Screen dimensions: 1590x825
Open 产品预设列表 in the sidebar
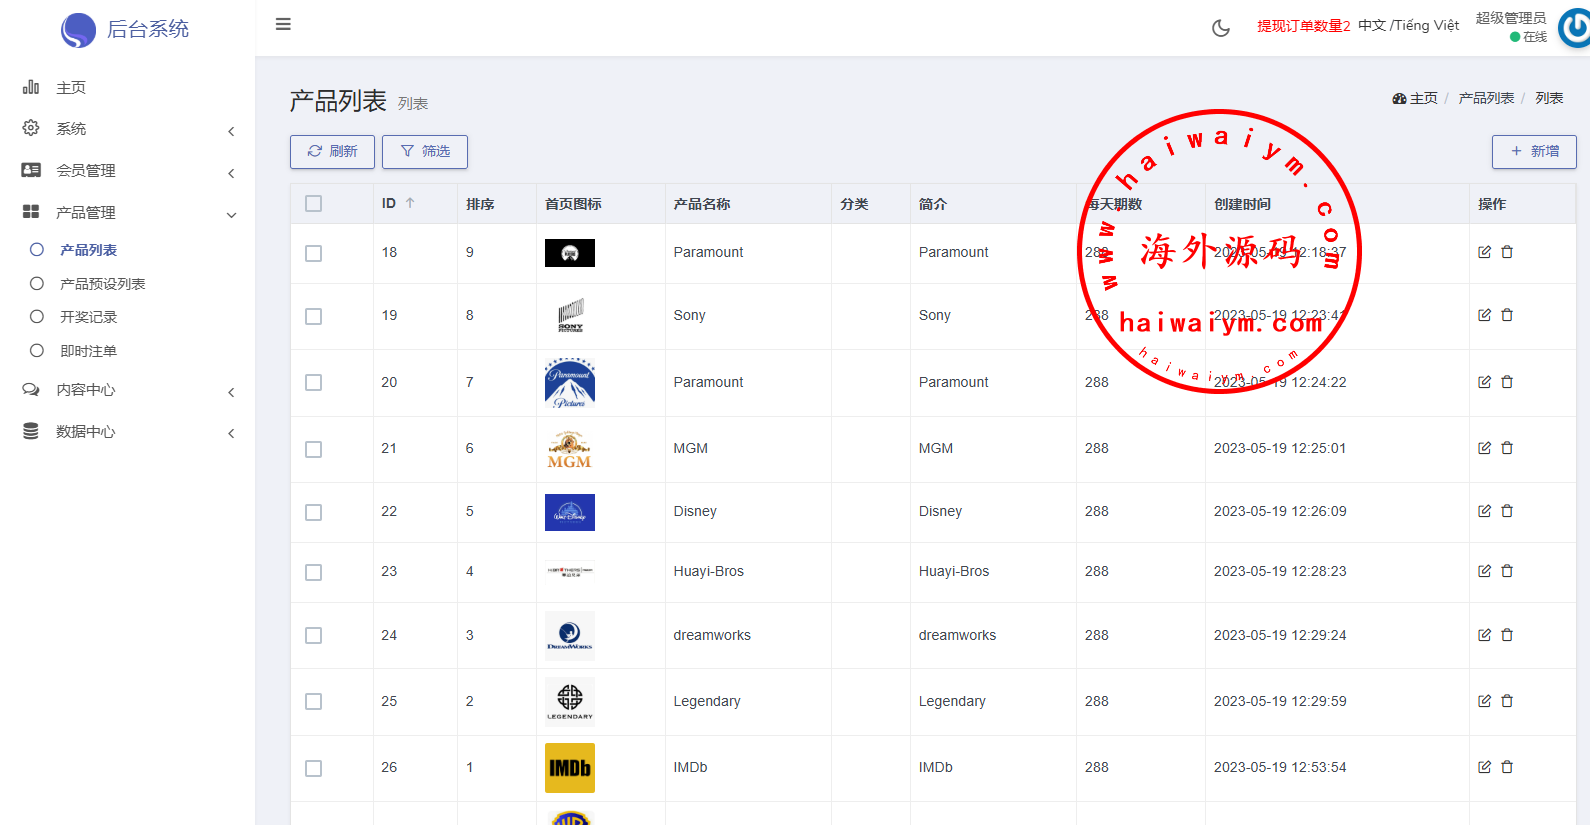coord(102,284)
